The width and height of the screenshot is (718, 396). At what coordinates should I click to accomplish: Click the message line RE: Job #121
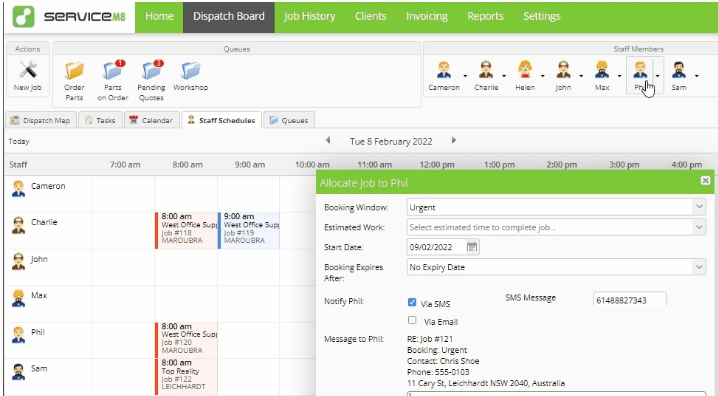(430, 339)
